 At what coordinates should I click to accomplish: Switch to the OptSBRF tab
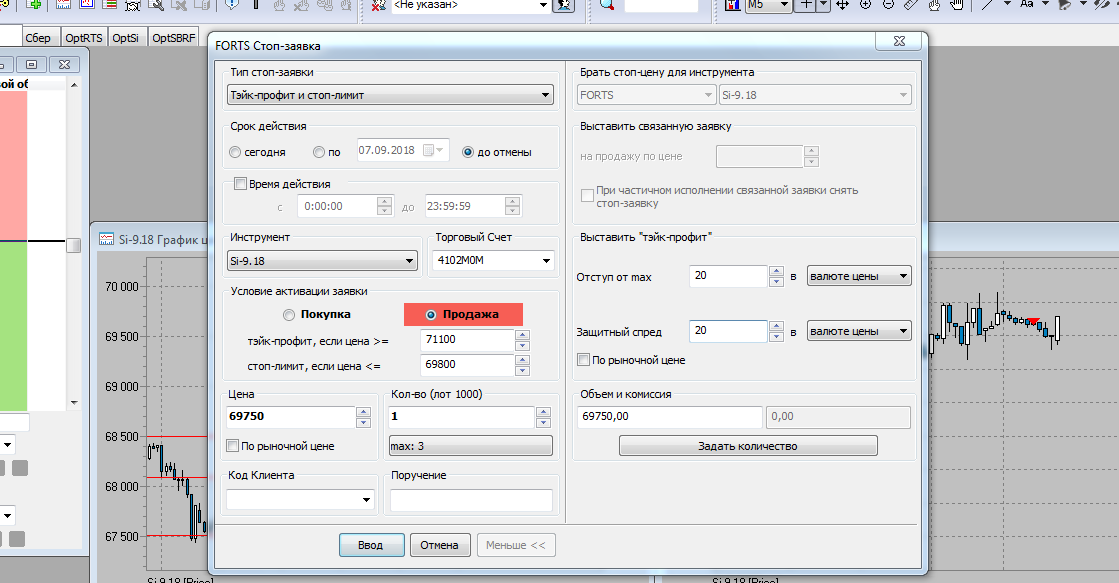pos(173,38)
